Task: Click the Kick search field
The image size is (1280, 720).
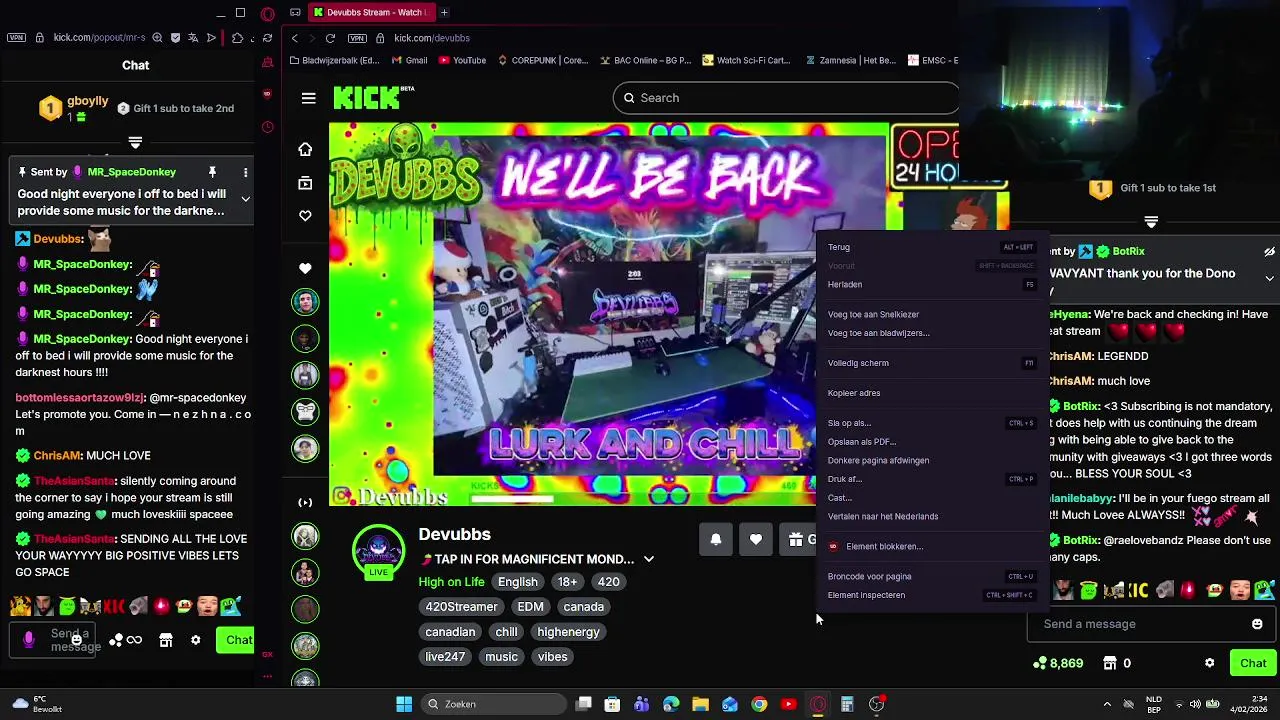Action: 786,98
